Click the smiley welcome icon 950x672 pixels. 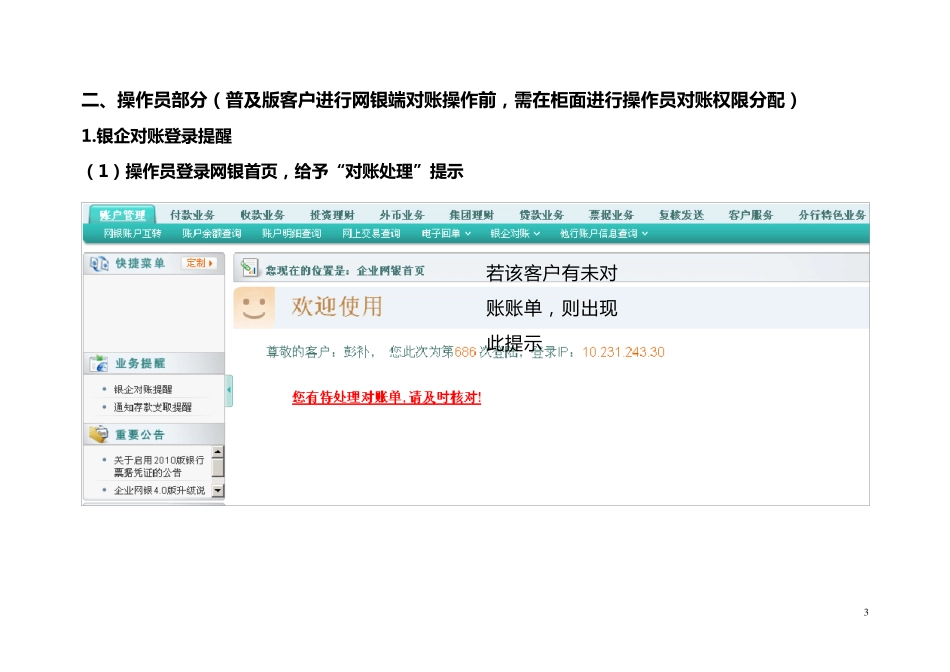(254, 307)
